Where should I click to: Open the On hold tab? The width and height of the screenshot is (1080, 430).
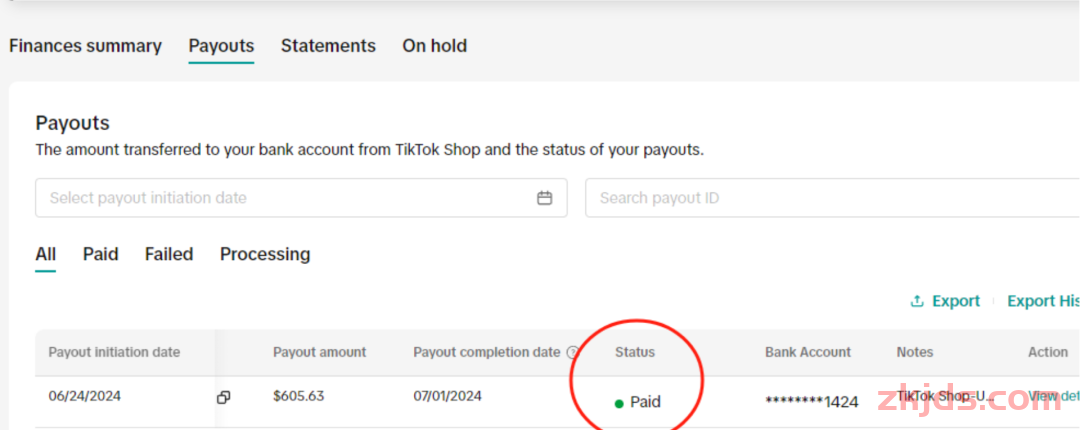[x=435, y=46]
